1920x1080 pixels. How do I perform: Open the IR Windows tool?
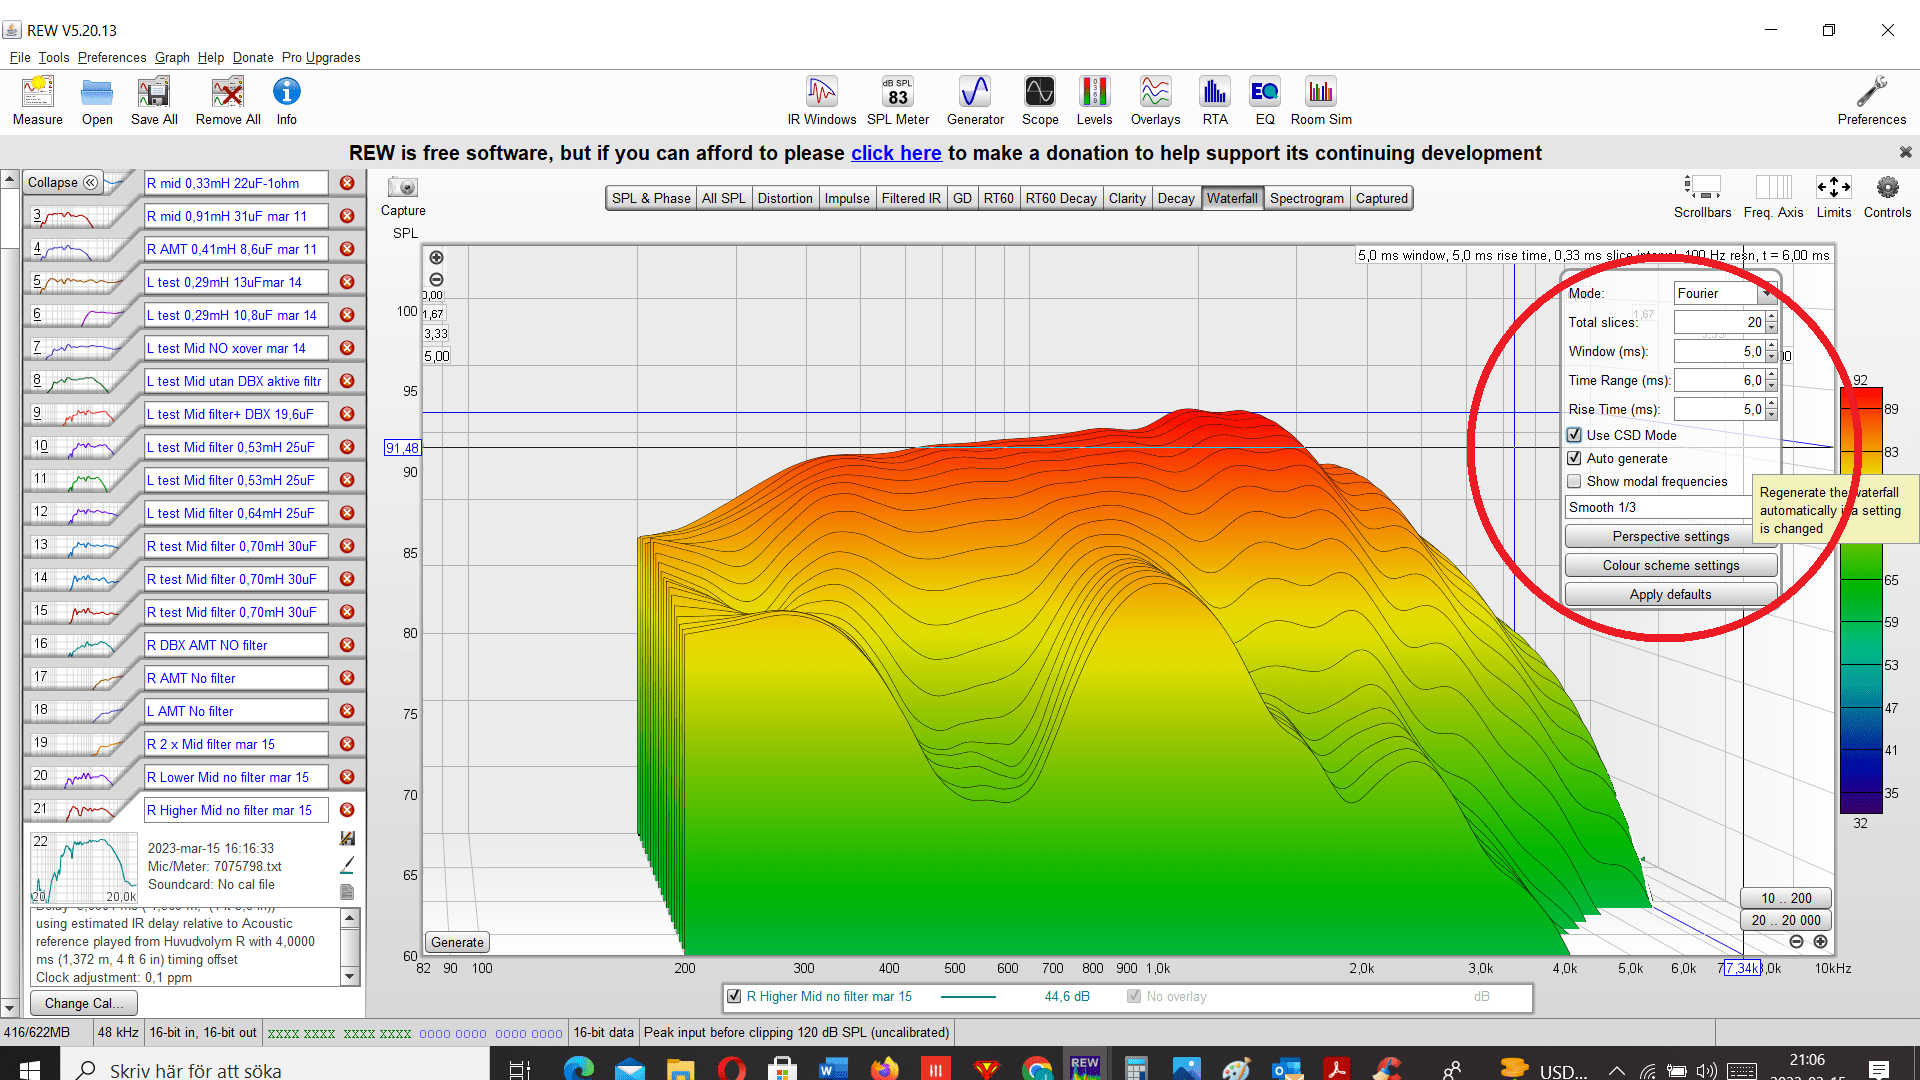(x=821, y=101)
